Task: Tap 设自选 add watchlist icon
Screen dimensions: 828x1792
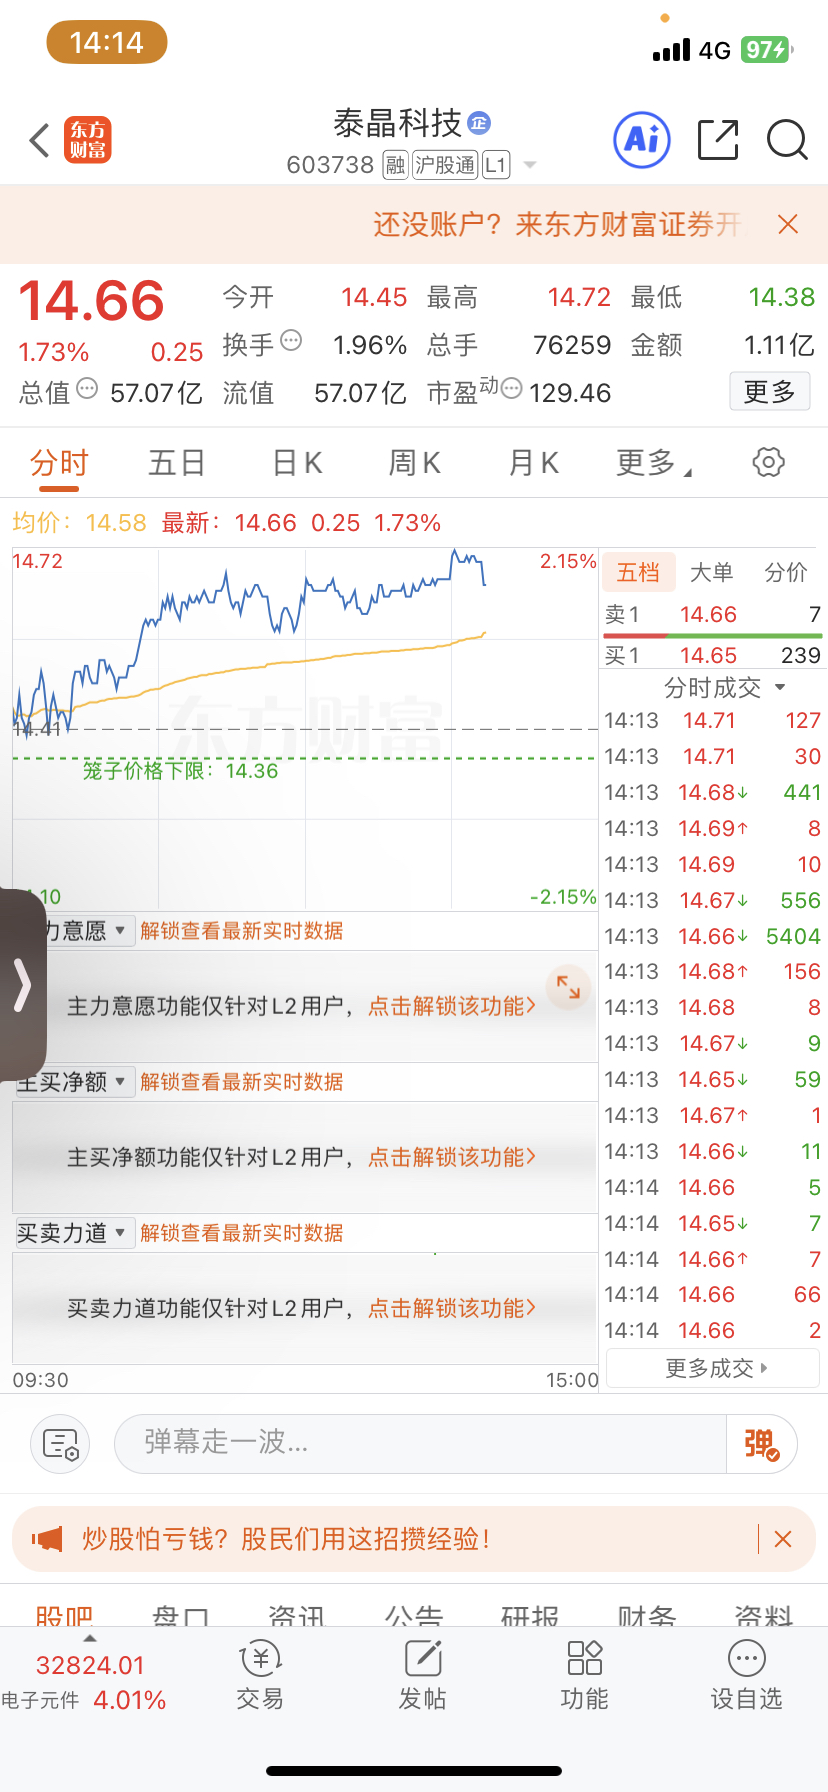Action: pyautogui.click(x=746, y=1675)
